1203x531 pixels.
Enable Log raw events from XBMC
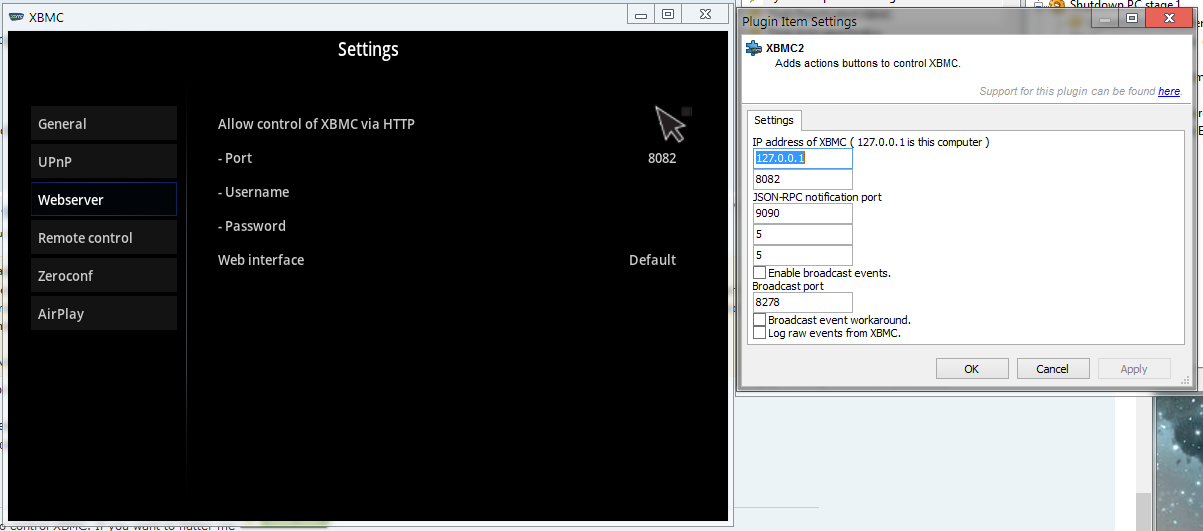pyautogui.click(x=760, y=333)
